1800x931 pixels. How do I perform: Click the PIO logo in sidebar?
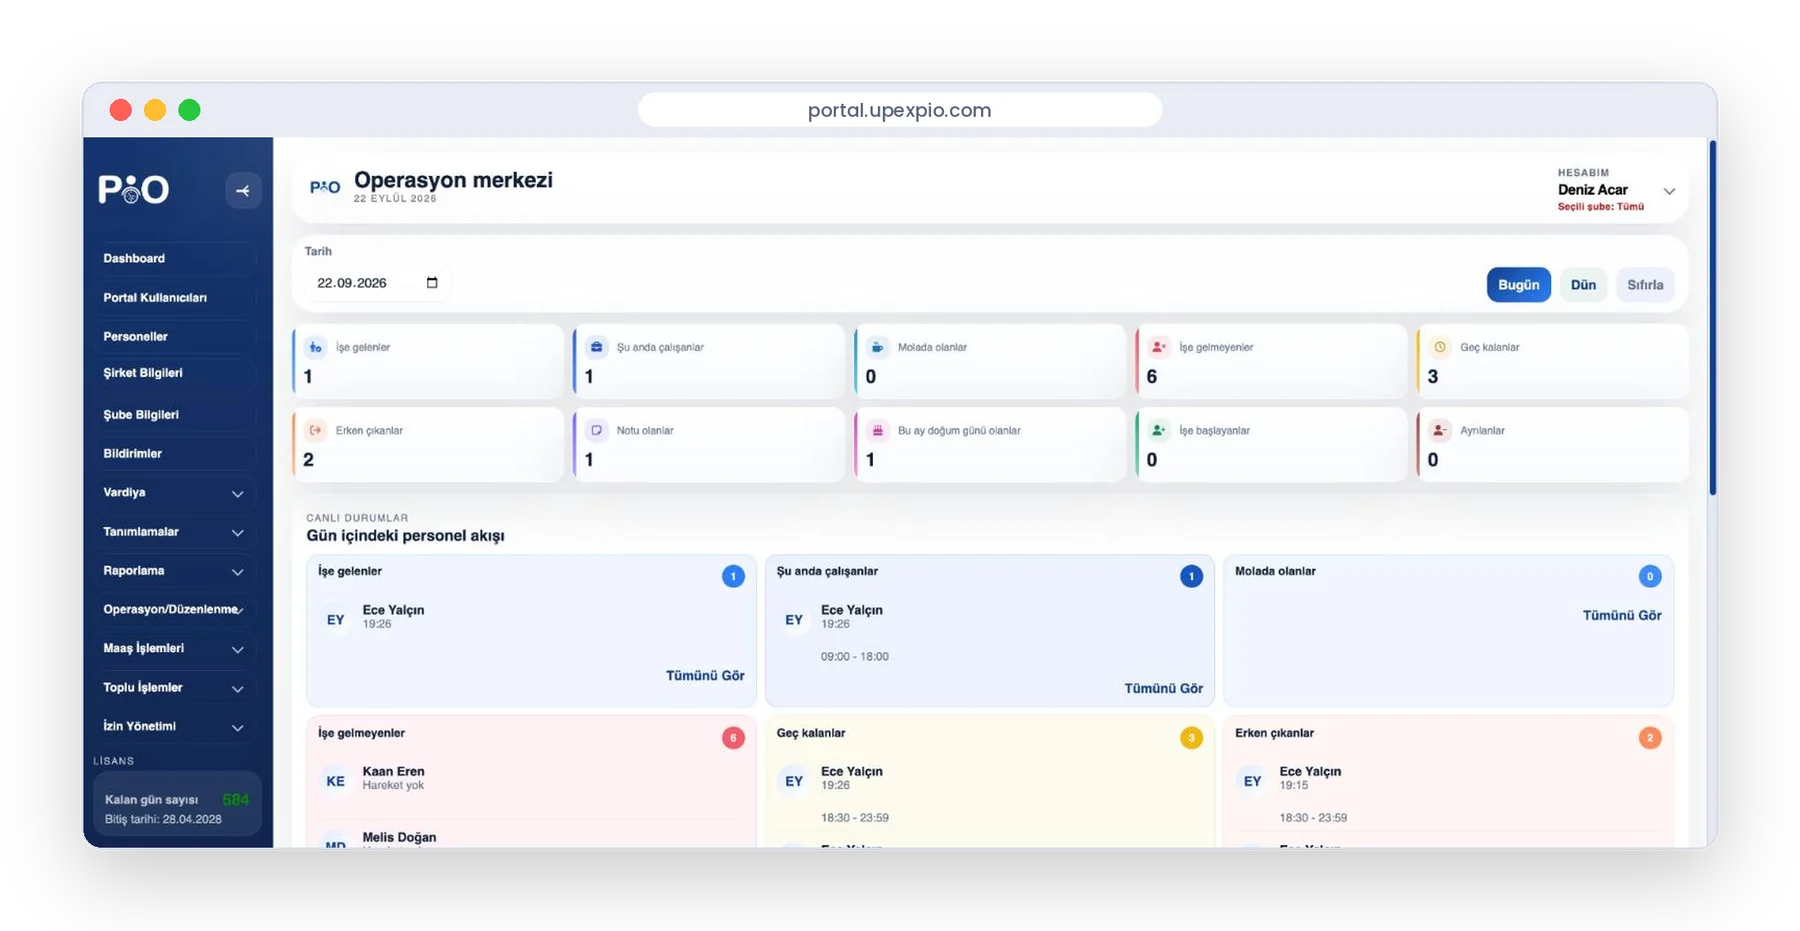[133, 189]
